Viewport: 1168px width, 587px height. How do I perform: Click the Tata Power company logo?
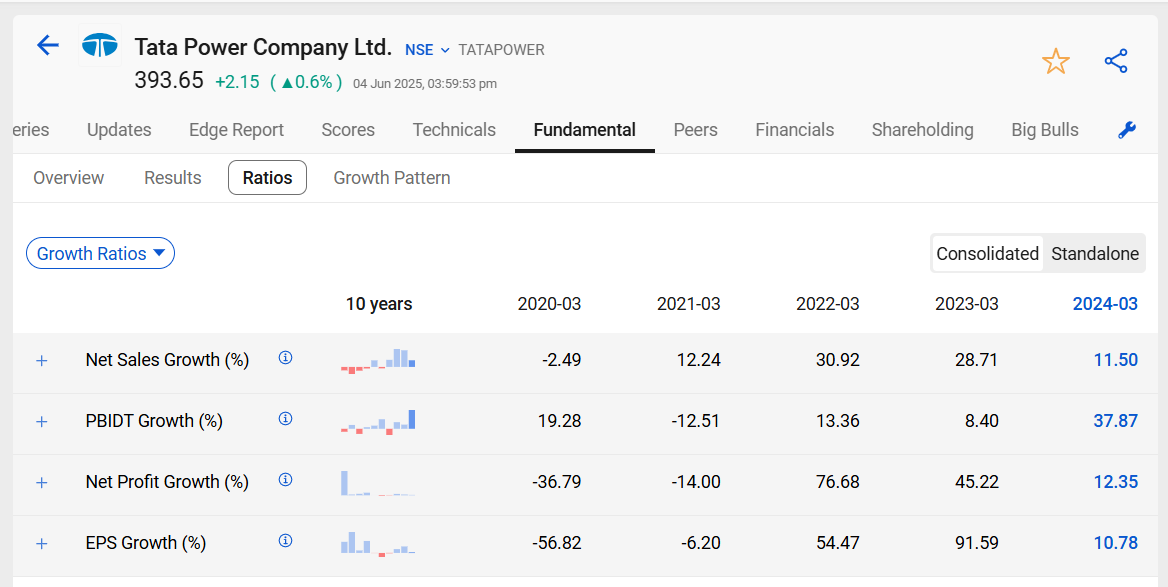(x=100, y=46)
